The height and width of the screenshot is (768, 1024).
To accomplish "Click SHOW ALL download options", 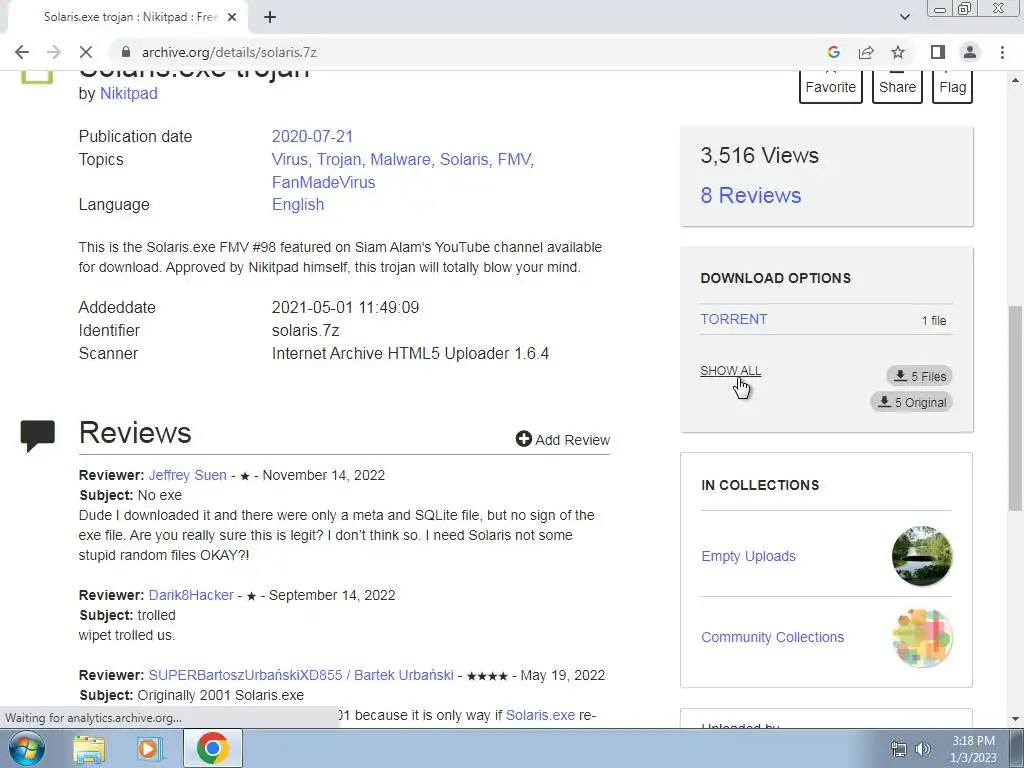I will tap(730, 370).
